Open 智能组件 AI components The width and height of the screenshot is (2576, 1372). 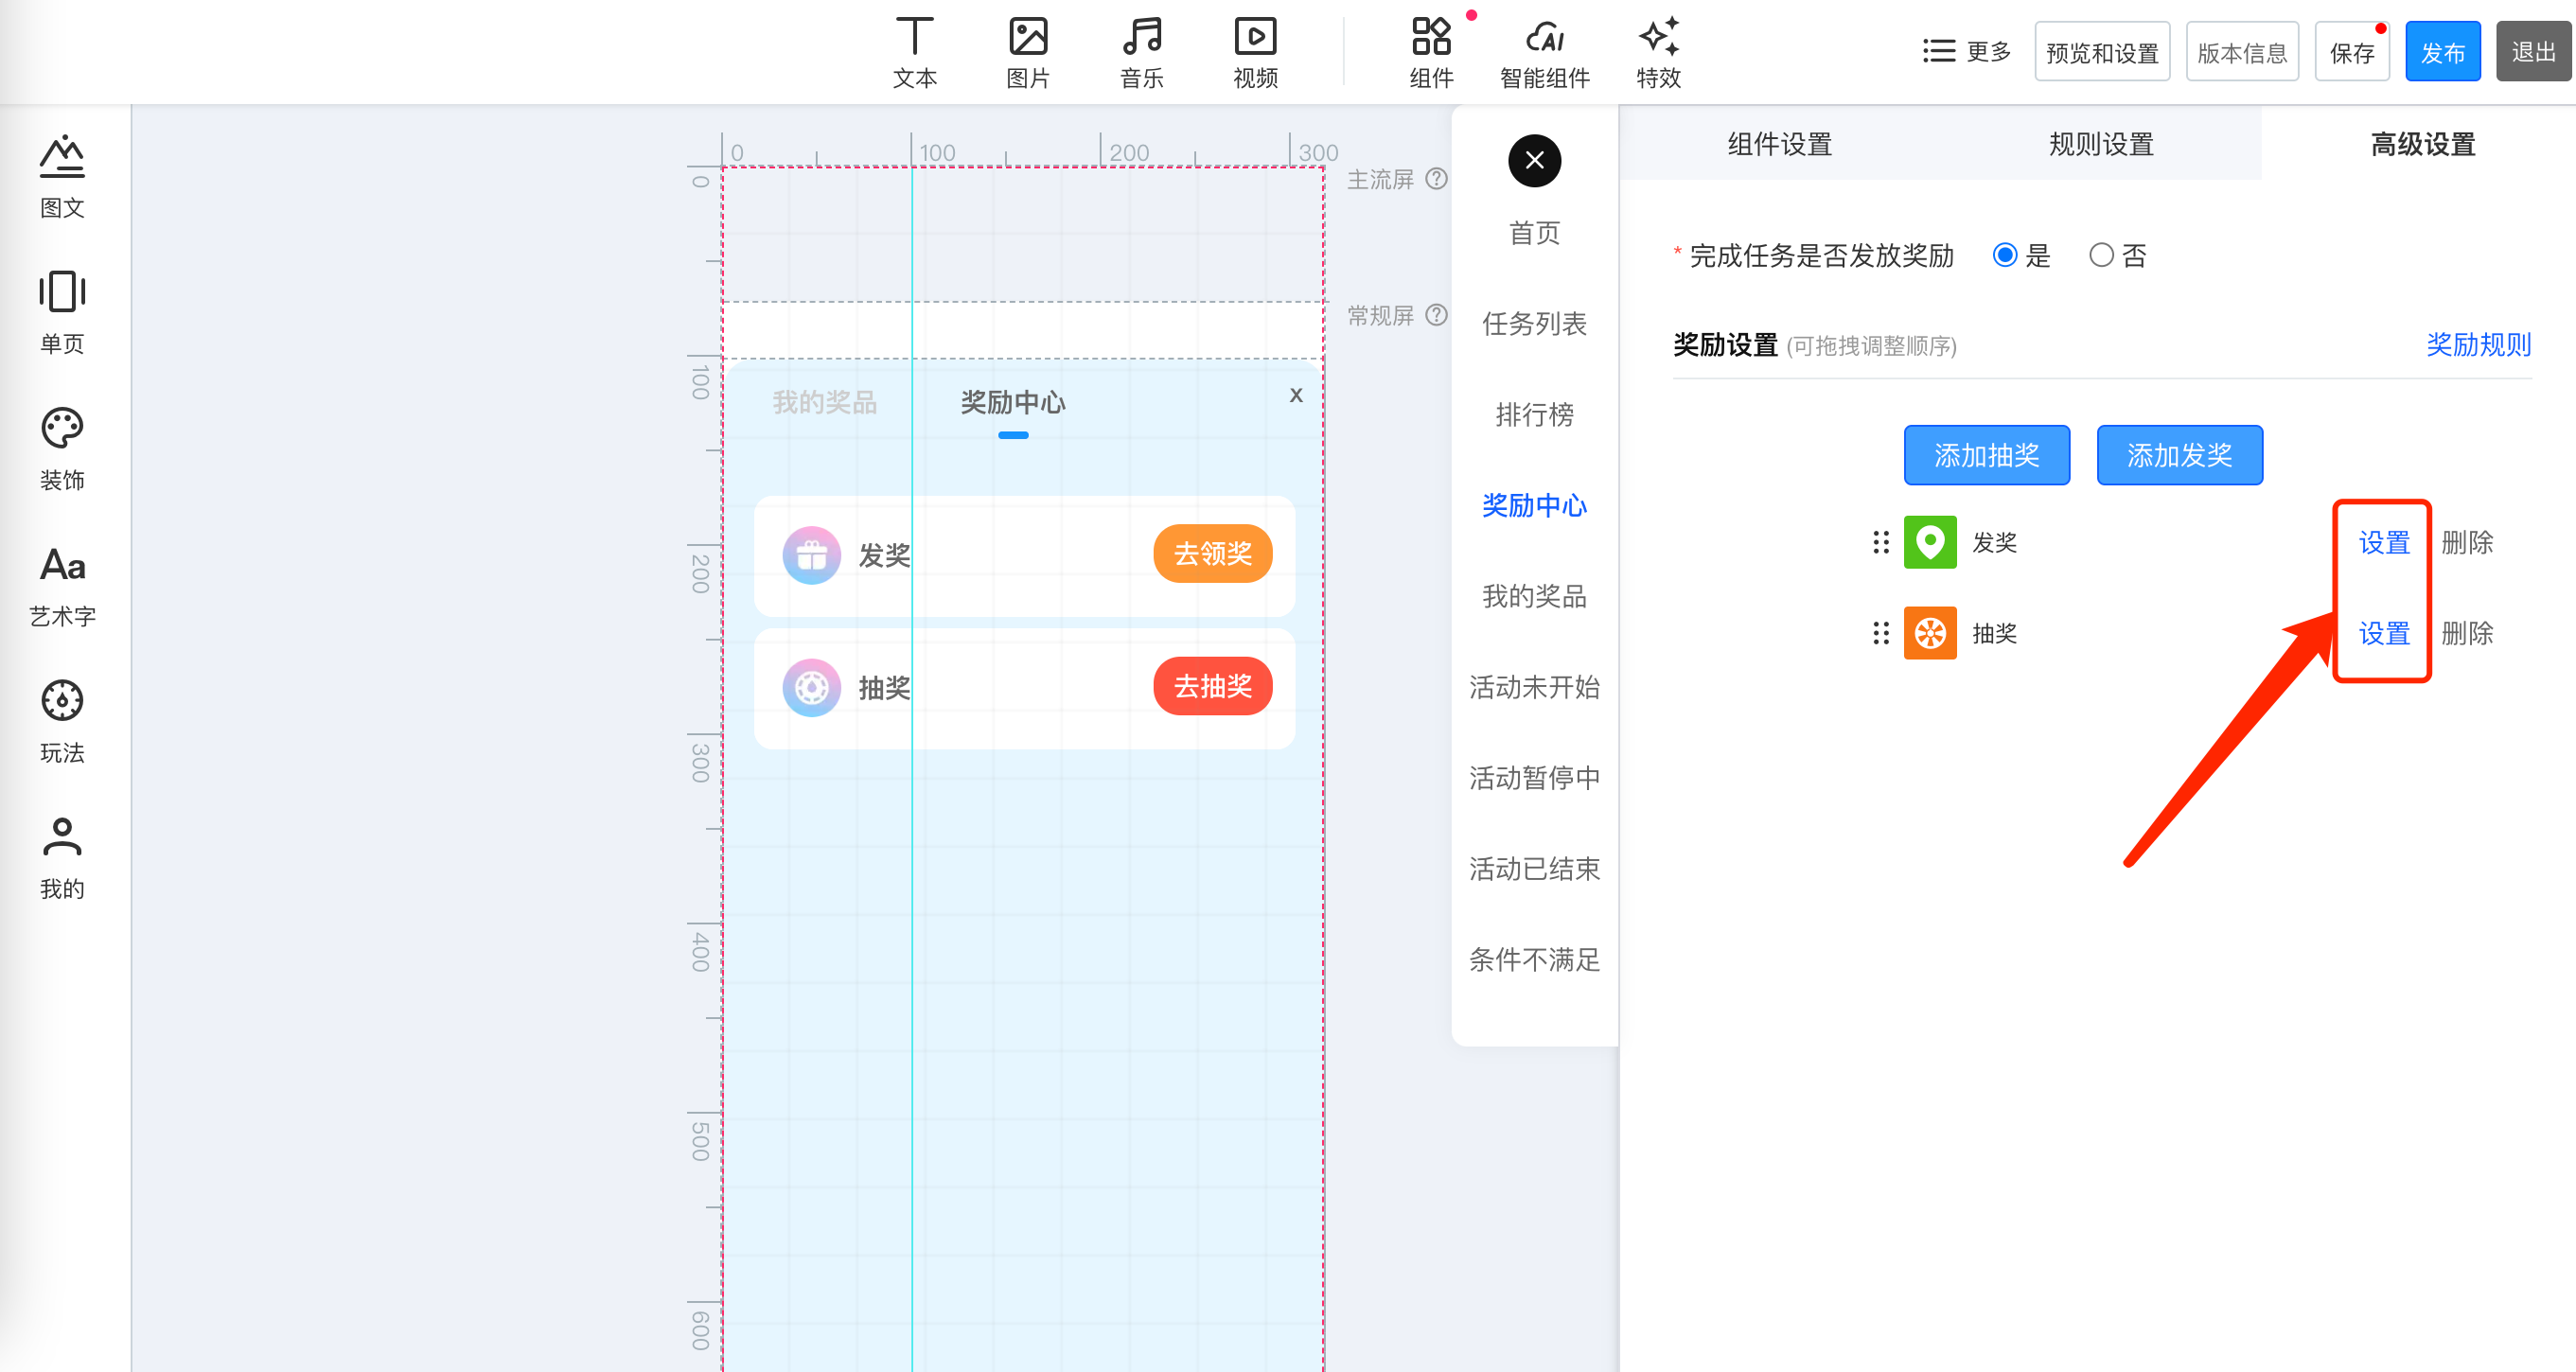coord(1545,53)
